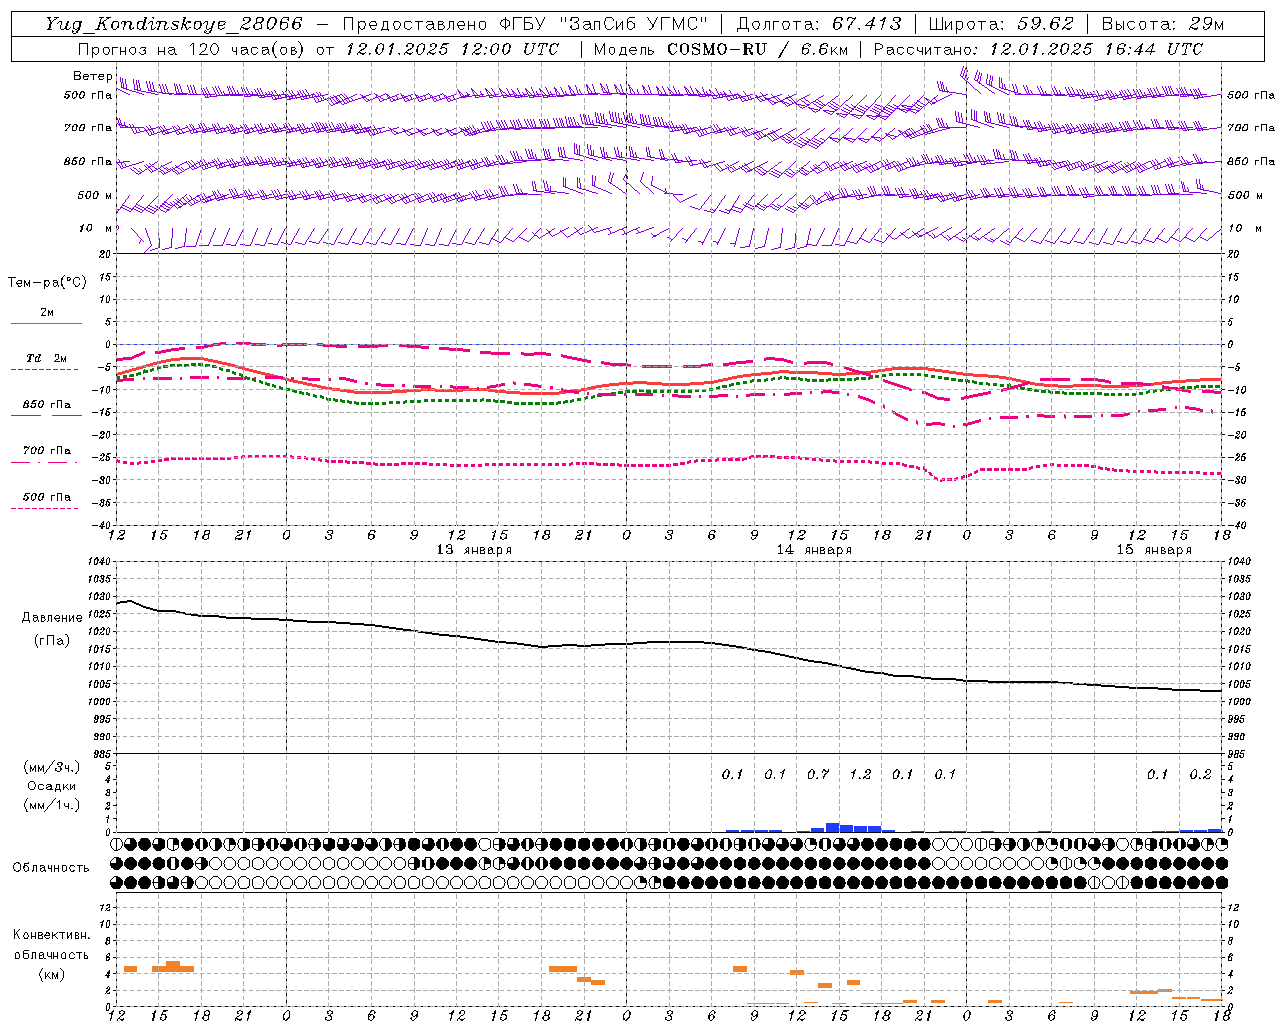Click the 500 м wind level label on left
The image size is (1280, 1024).
[x=95, y=195]
